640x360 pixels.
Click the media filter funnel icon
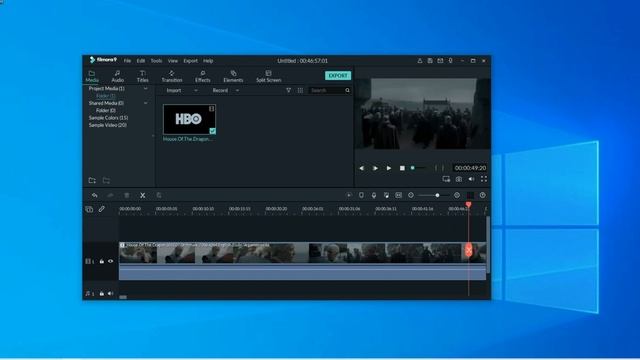click(x=289, y=91)
